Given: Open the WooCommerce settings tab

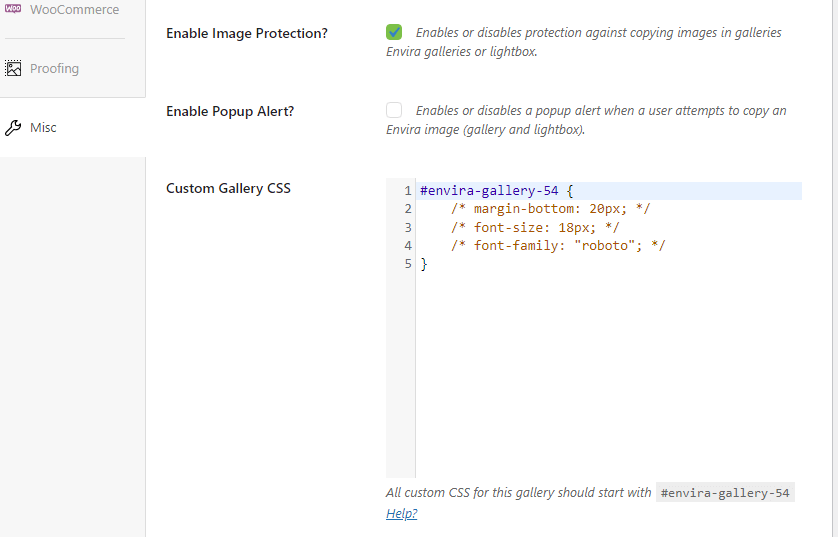Looking at the screenshot, I should [x=74, y=10].
